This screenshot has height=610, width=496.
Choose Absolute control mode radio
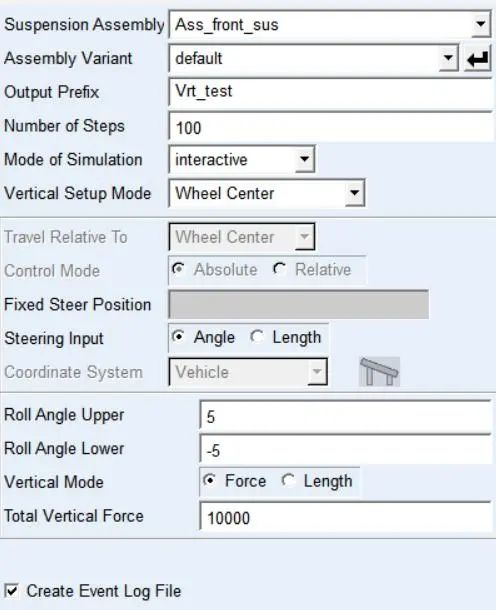(179, 269)
